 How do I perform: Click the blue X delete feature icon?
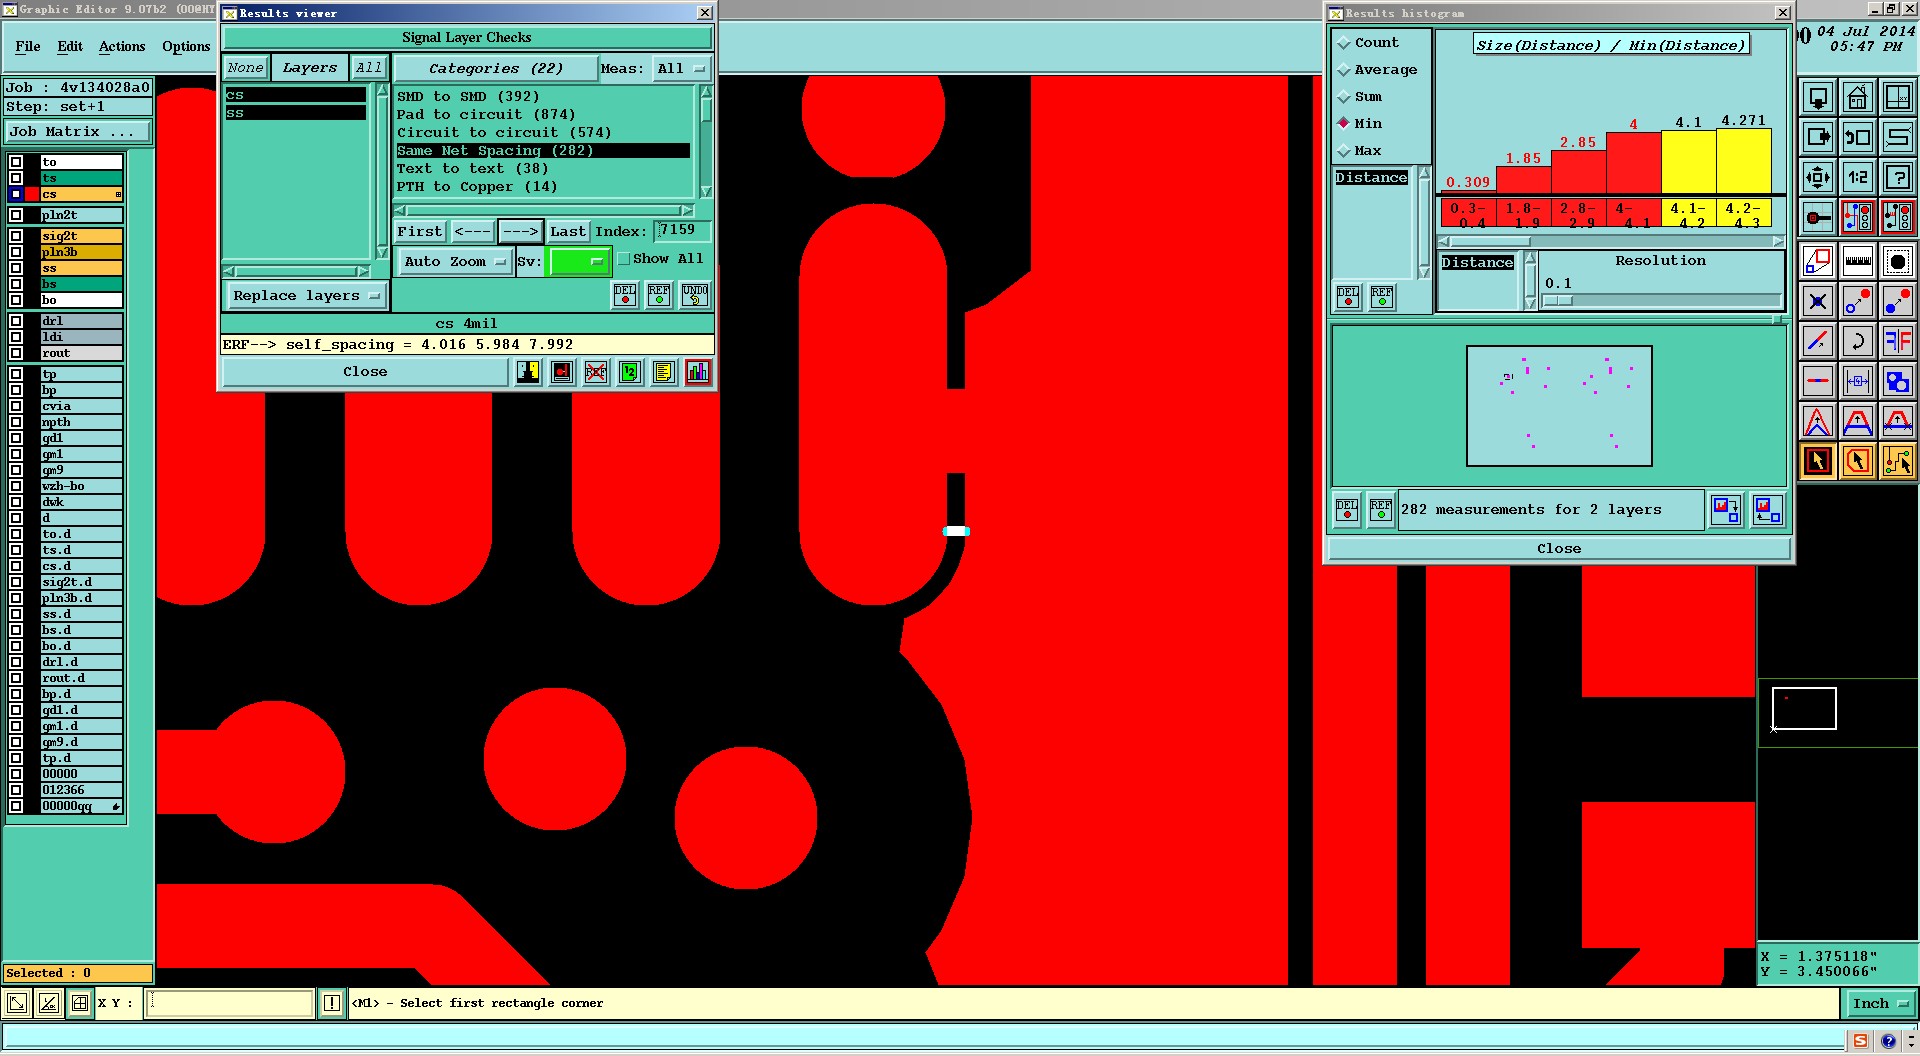coord(1817,301)
